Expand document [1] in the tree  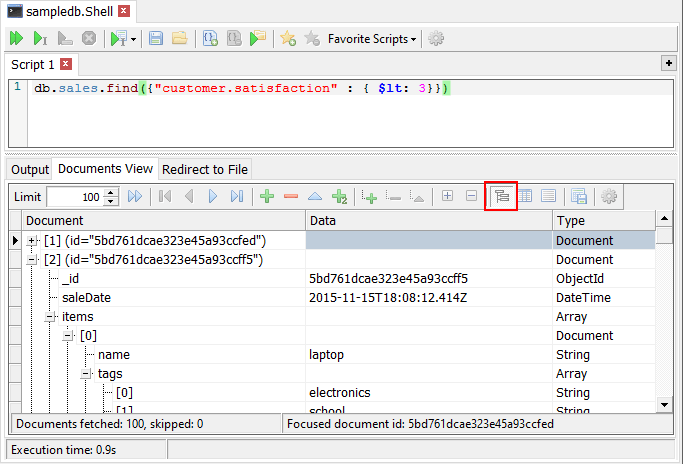(x=33, y=241)
